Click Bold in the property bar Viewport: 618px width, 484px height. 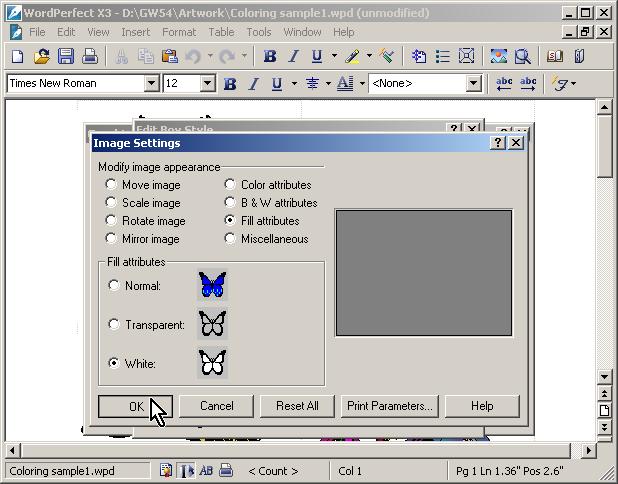tap(230, 84)
